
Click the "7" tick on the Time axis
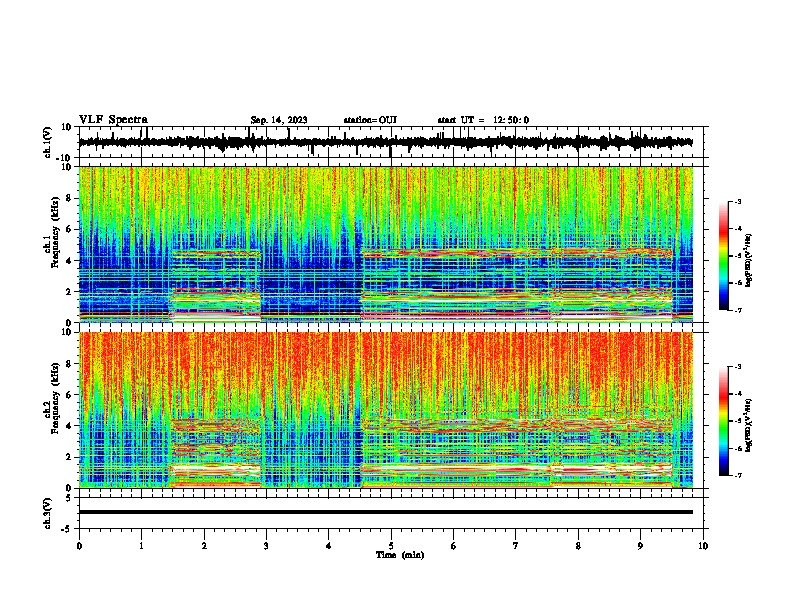click(x=516, y=546)
